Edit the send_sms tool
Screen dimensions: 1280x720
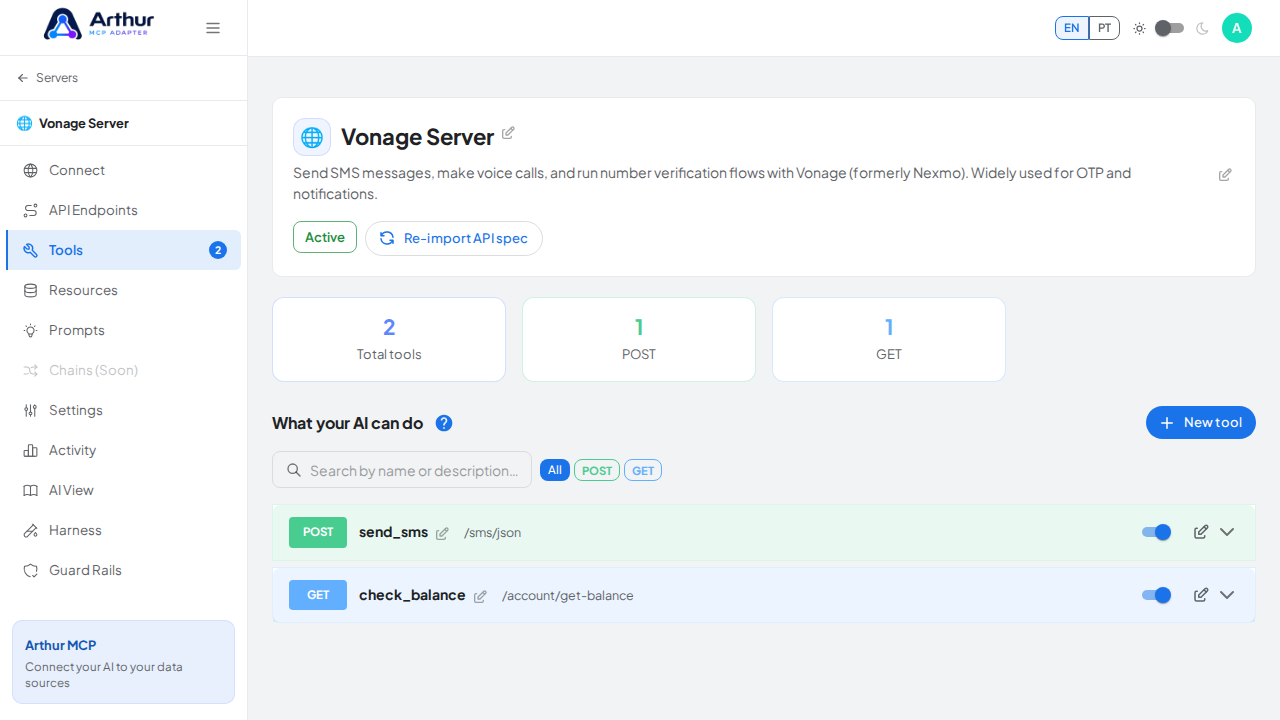pyautogui.click(x=1201, y=532)
